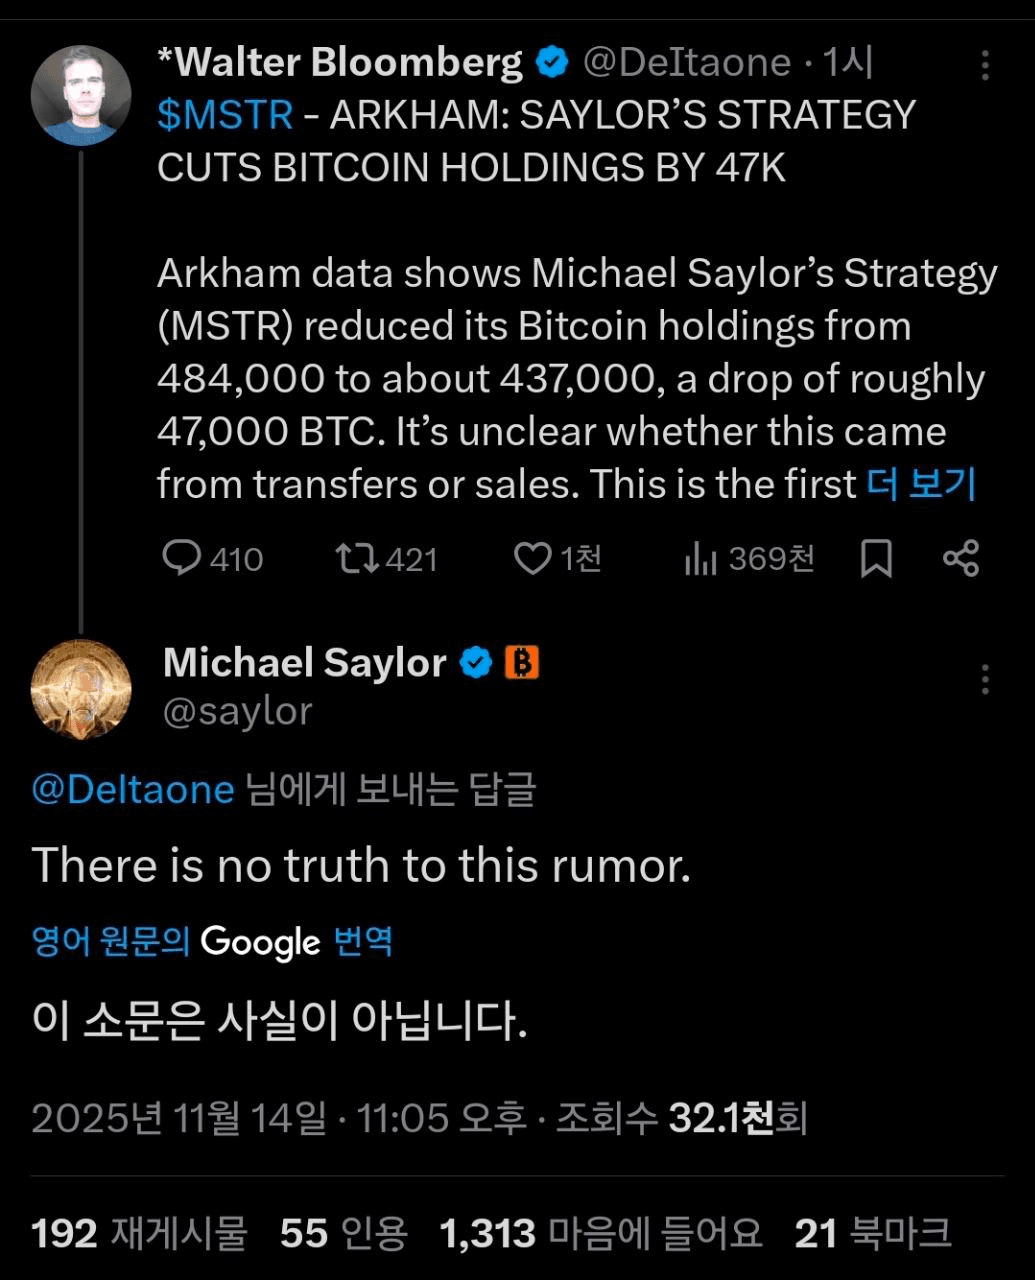The height and width of the screenshot is (1280, 1035).
Task: Bookmark Walter Bloomberg's tweet
Action: tap(877, 560)
